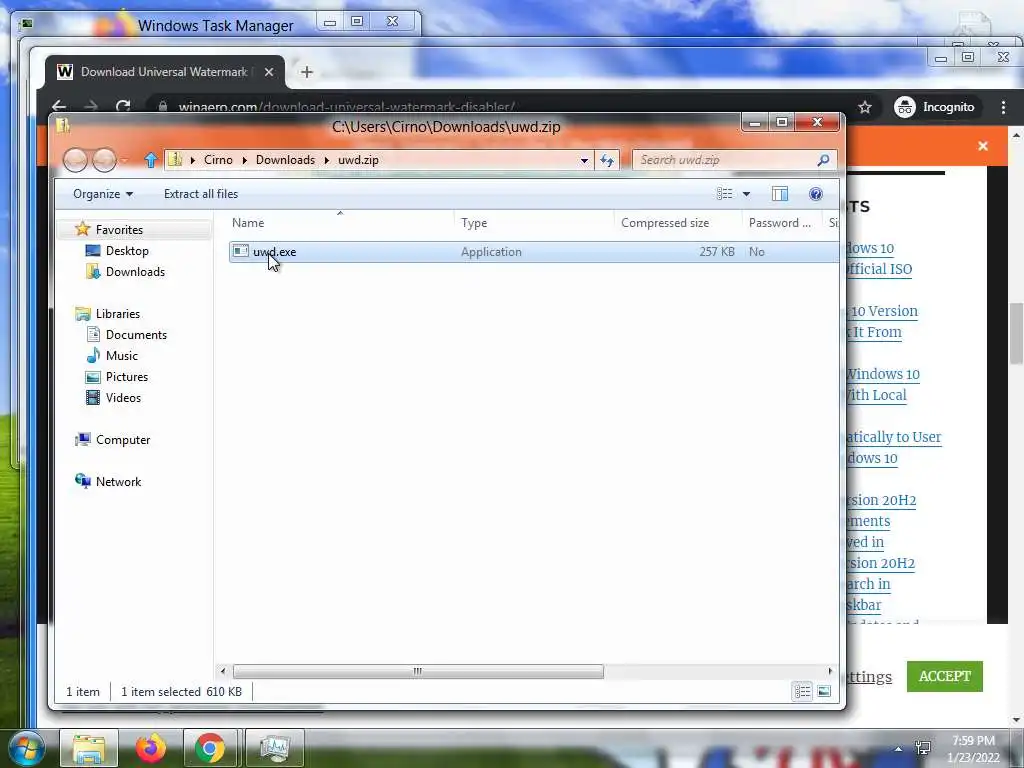Open the Explorer help icon
The height and width of the screenshot is (768, 1024).
point(815,194)
